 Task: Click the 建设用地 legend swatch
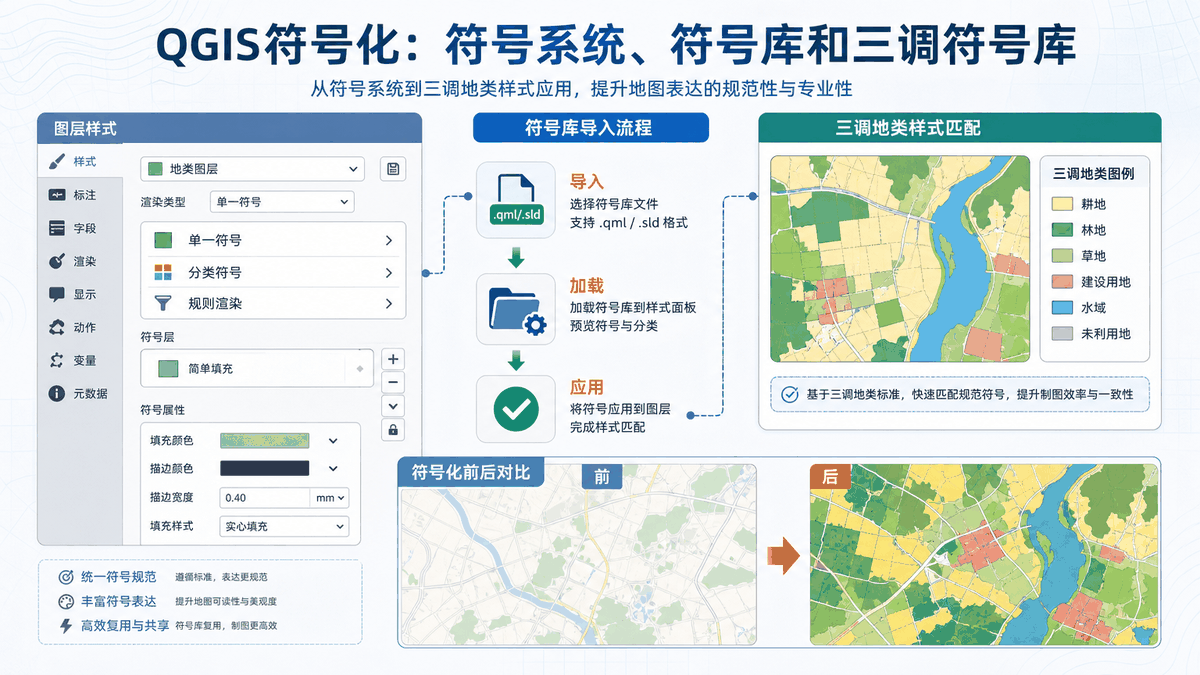coord(1062,282)
